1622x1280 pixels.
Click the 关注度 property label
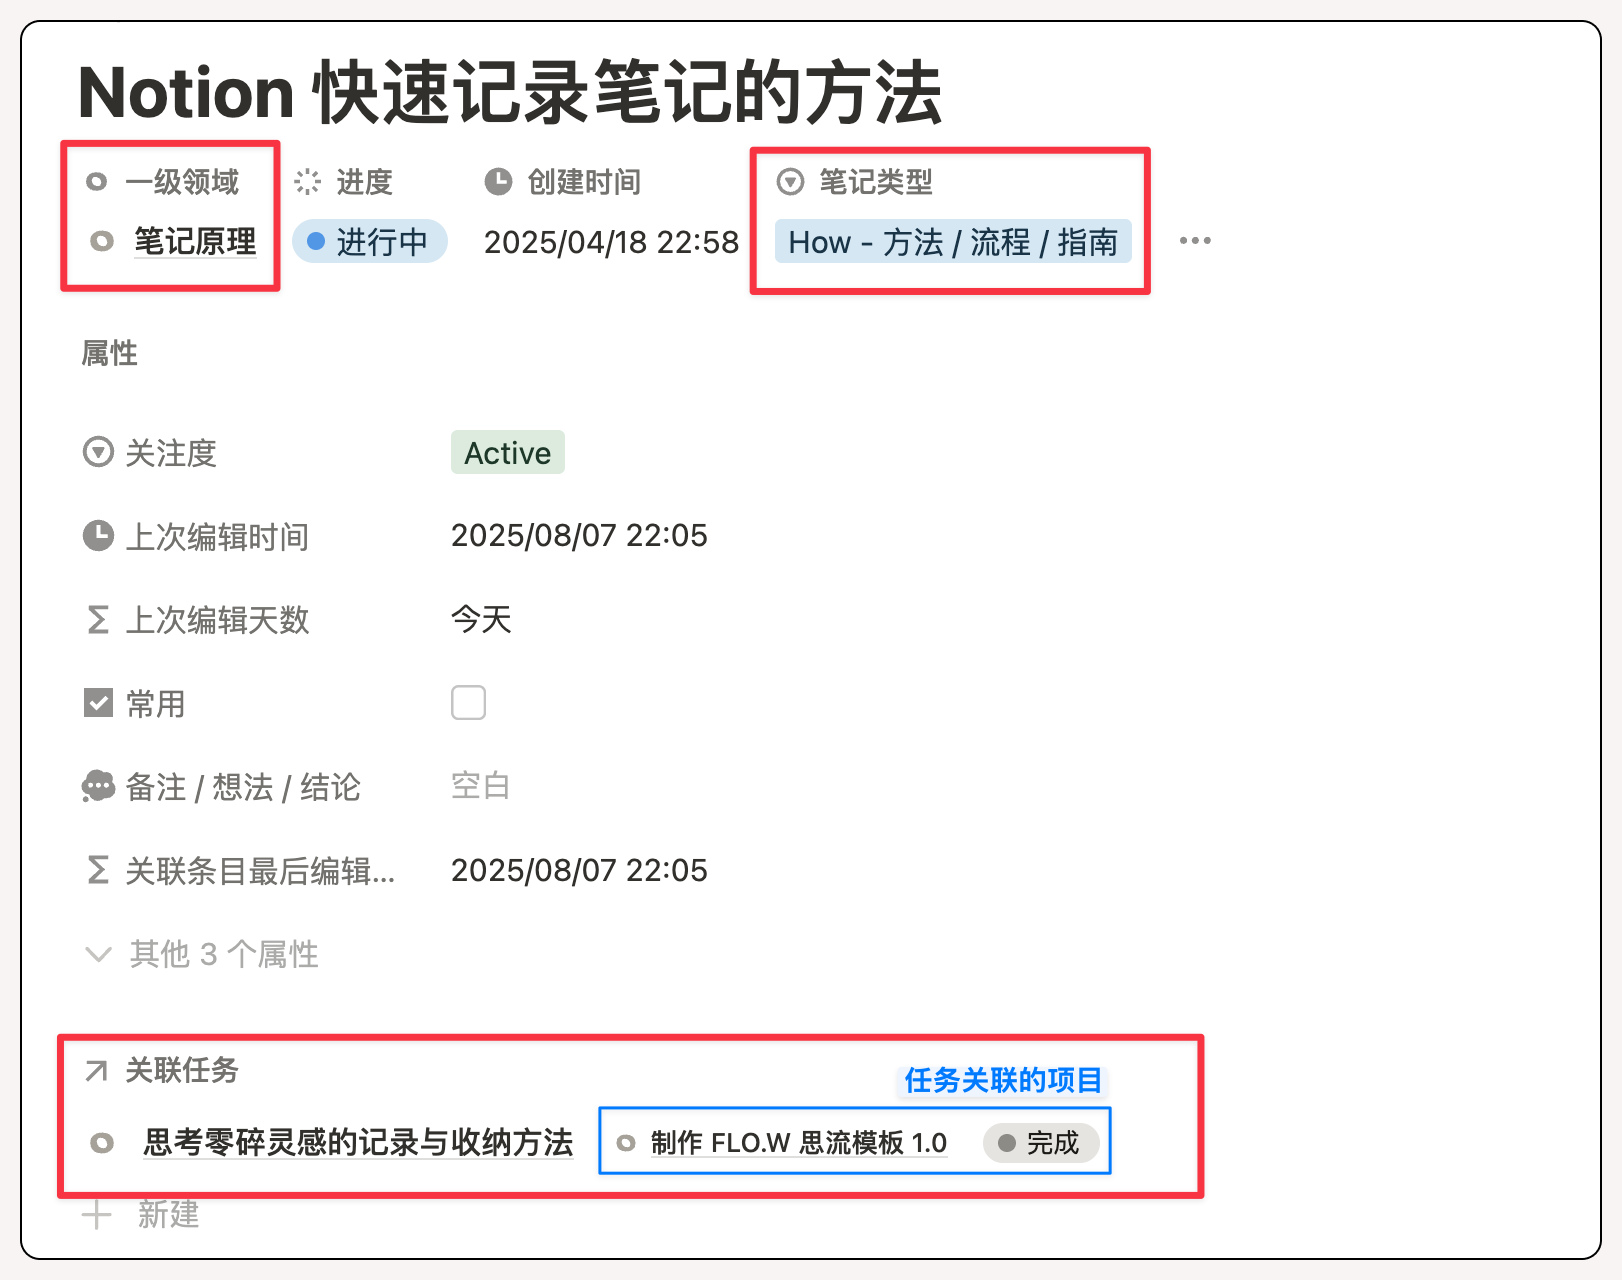tap(171, 453)
